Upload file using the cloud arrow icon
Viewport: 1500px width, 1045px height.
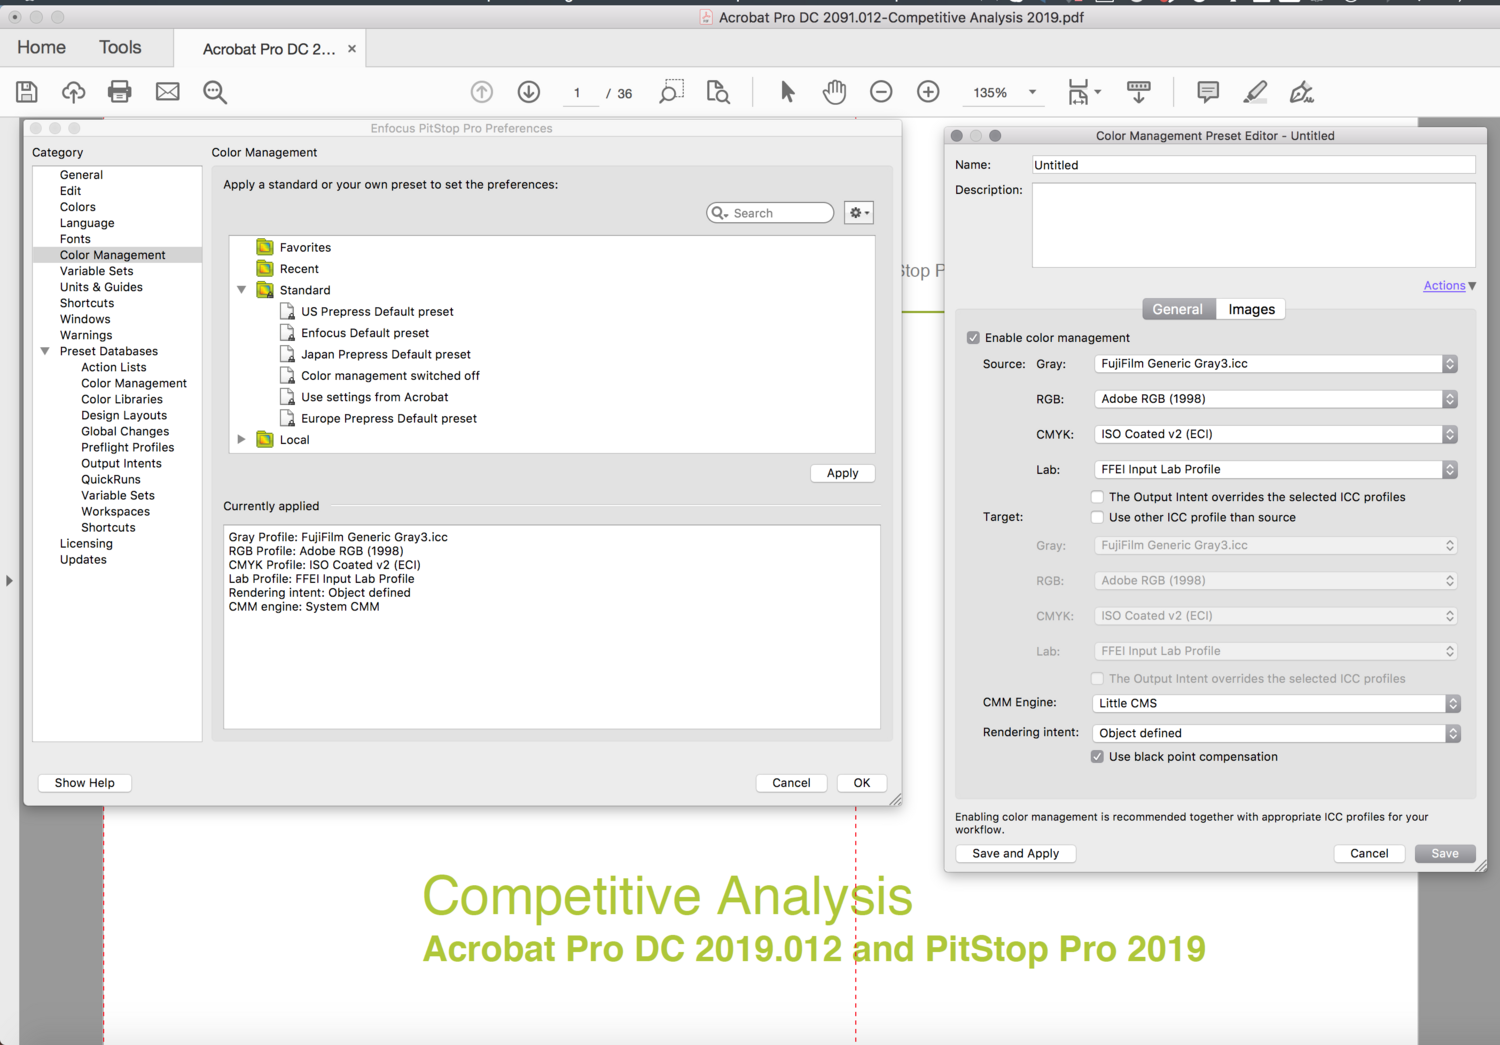pyautogui.click(x=73, y=92)
